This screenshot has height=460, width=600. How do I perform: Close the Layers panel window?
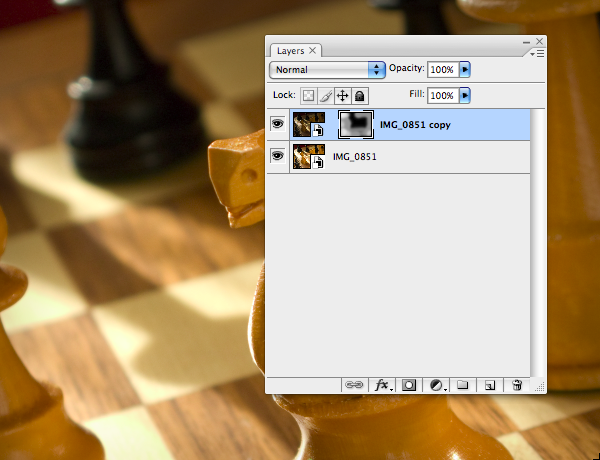540,41
